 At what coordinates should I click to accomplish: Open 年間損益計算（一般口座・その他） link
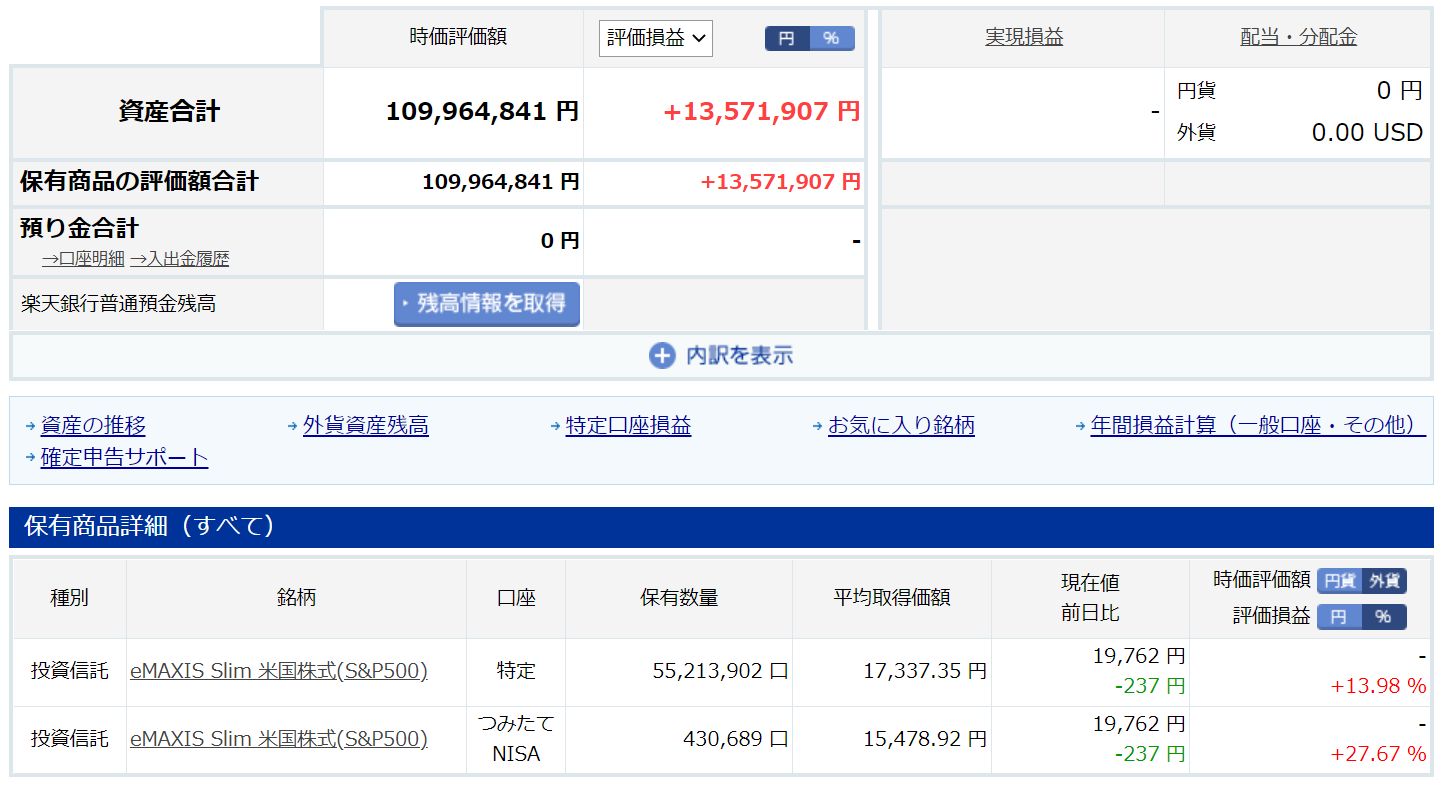(x=1257, y=425)
